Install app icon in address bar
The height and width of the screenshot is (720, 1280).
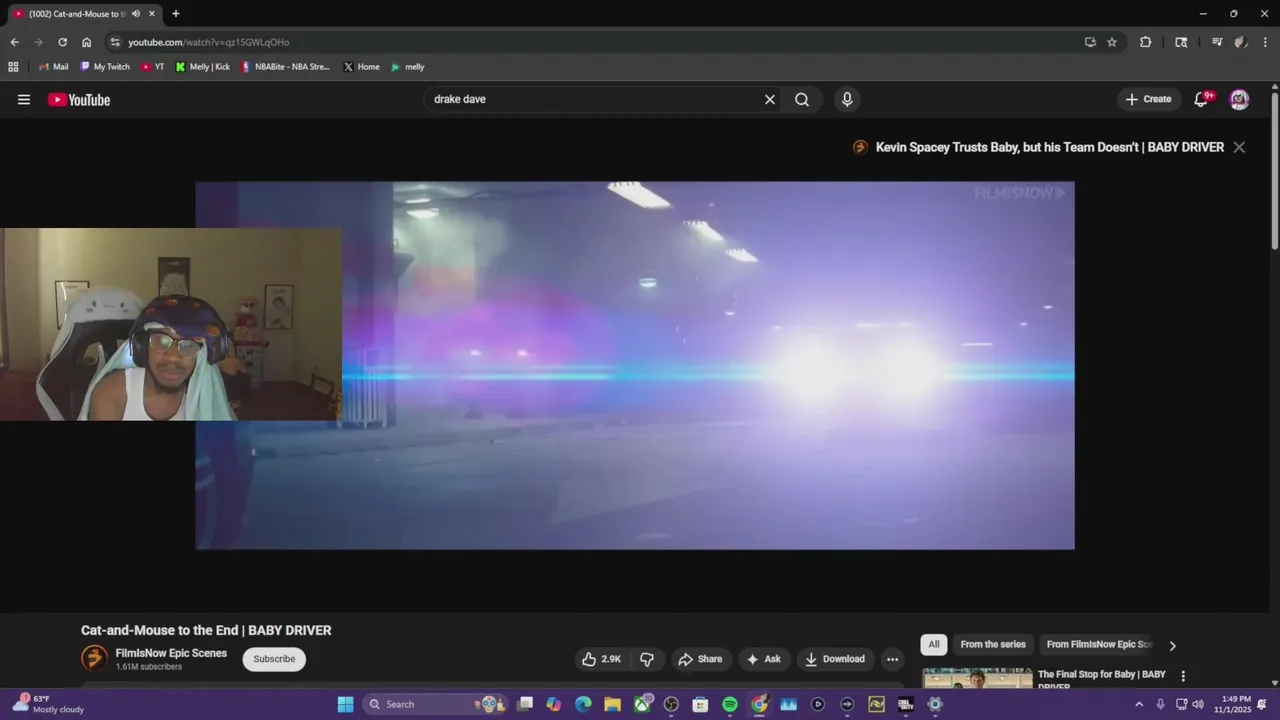point(1090,42)
